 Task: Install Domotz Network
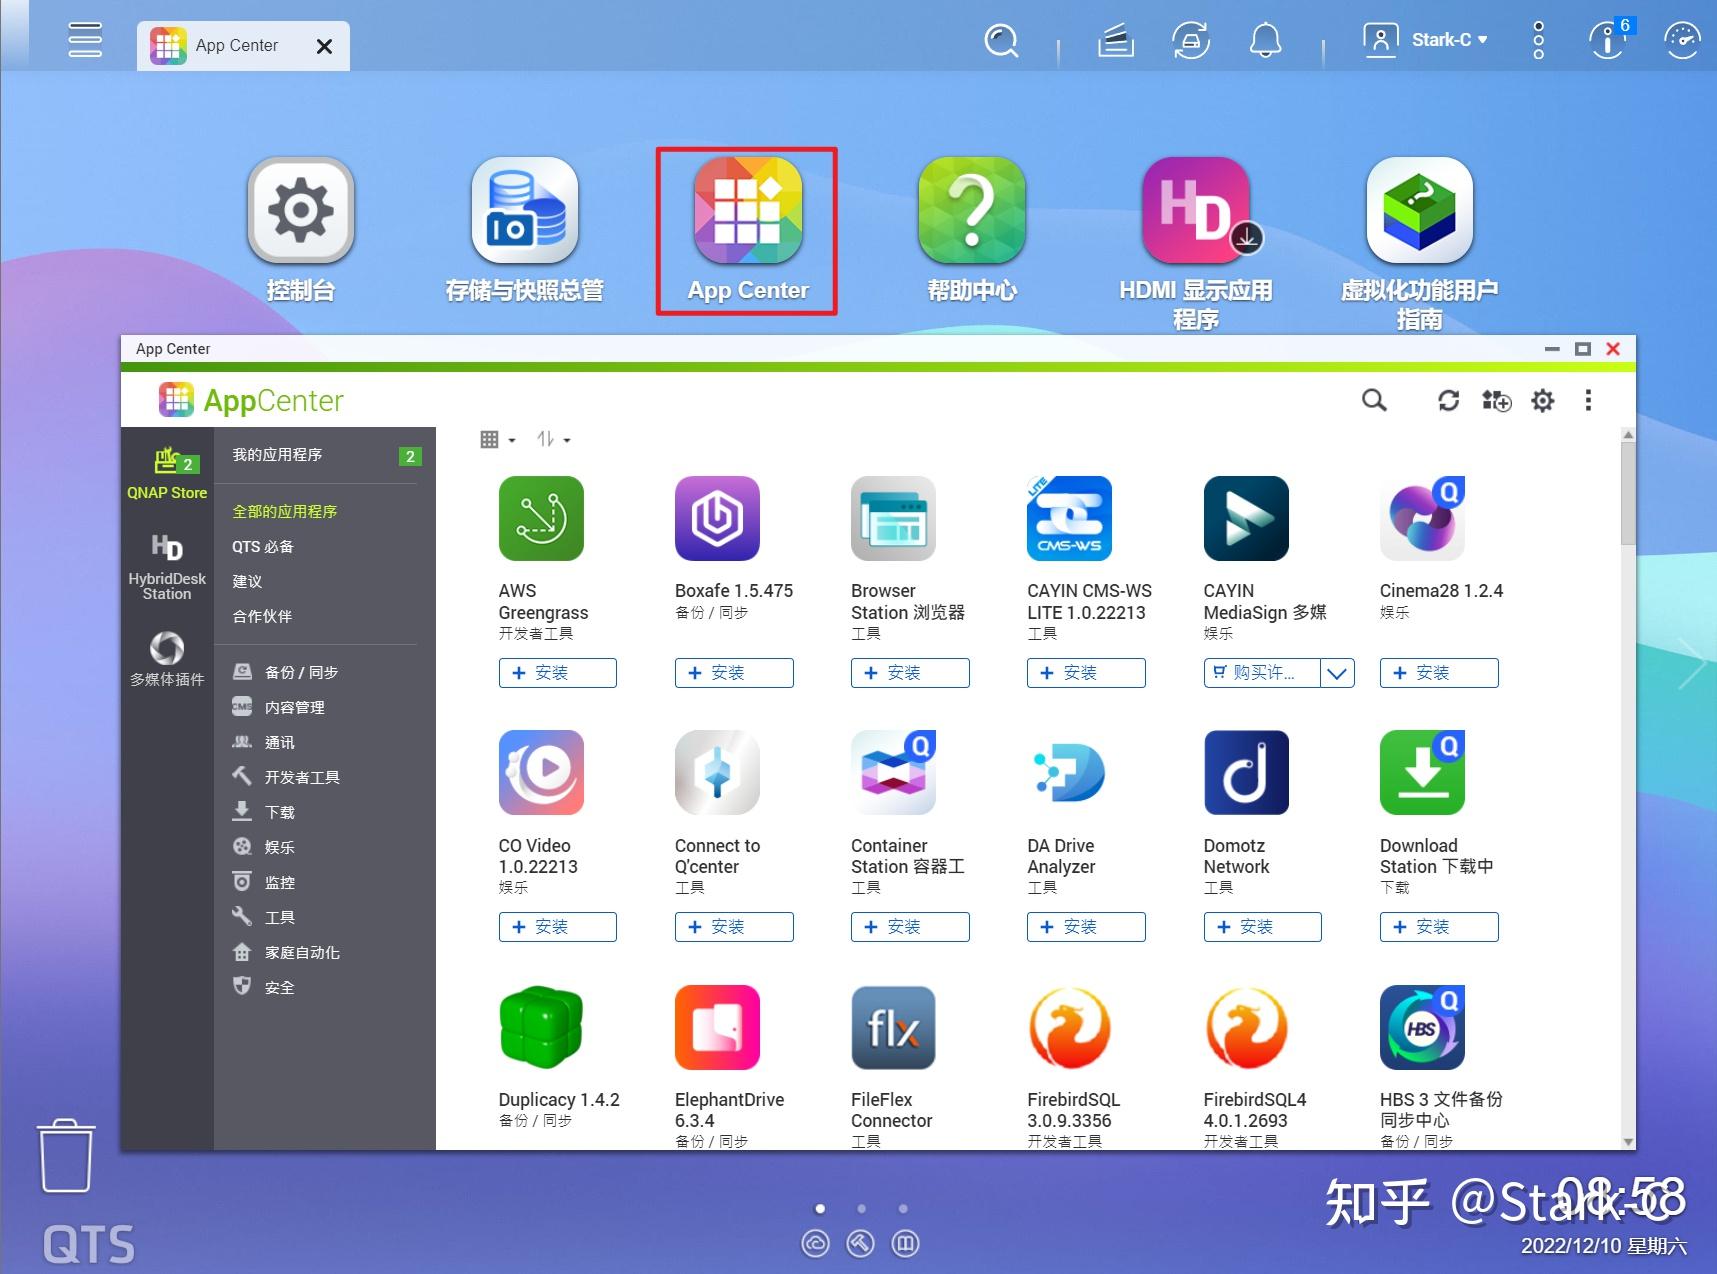point(1262,927)
